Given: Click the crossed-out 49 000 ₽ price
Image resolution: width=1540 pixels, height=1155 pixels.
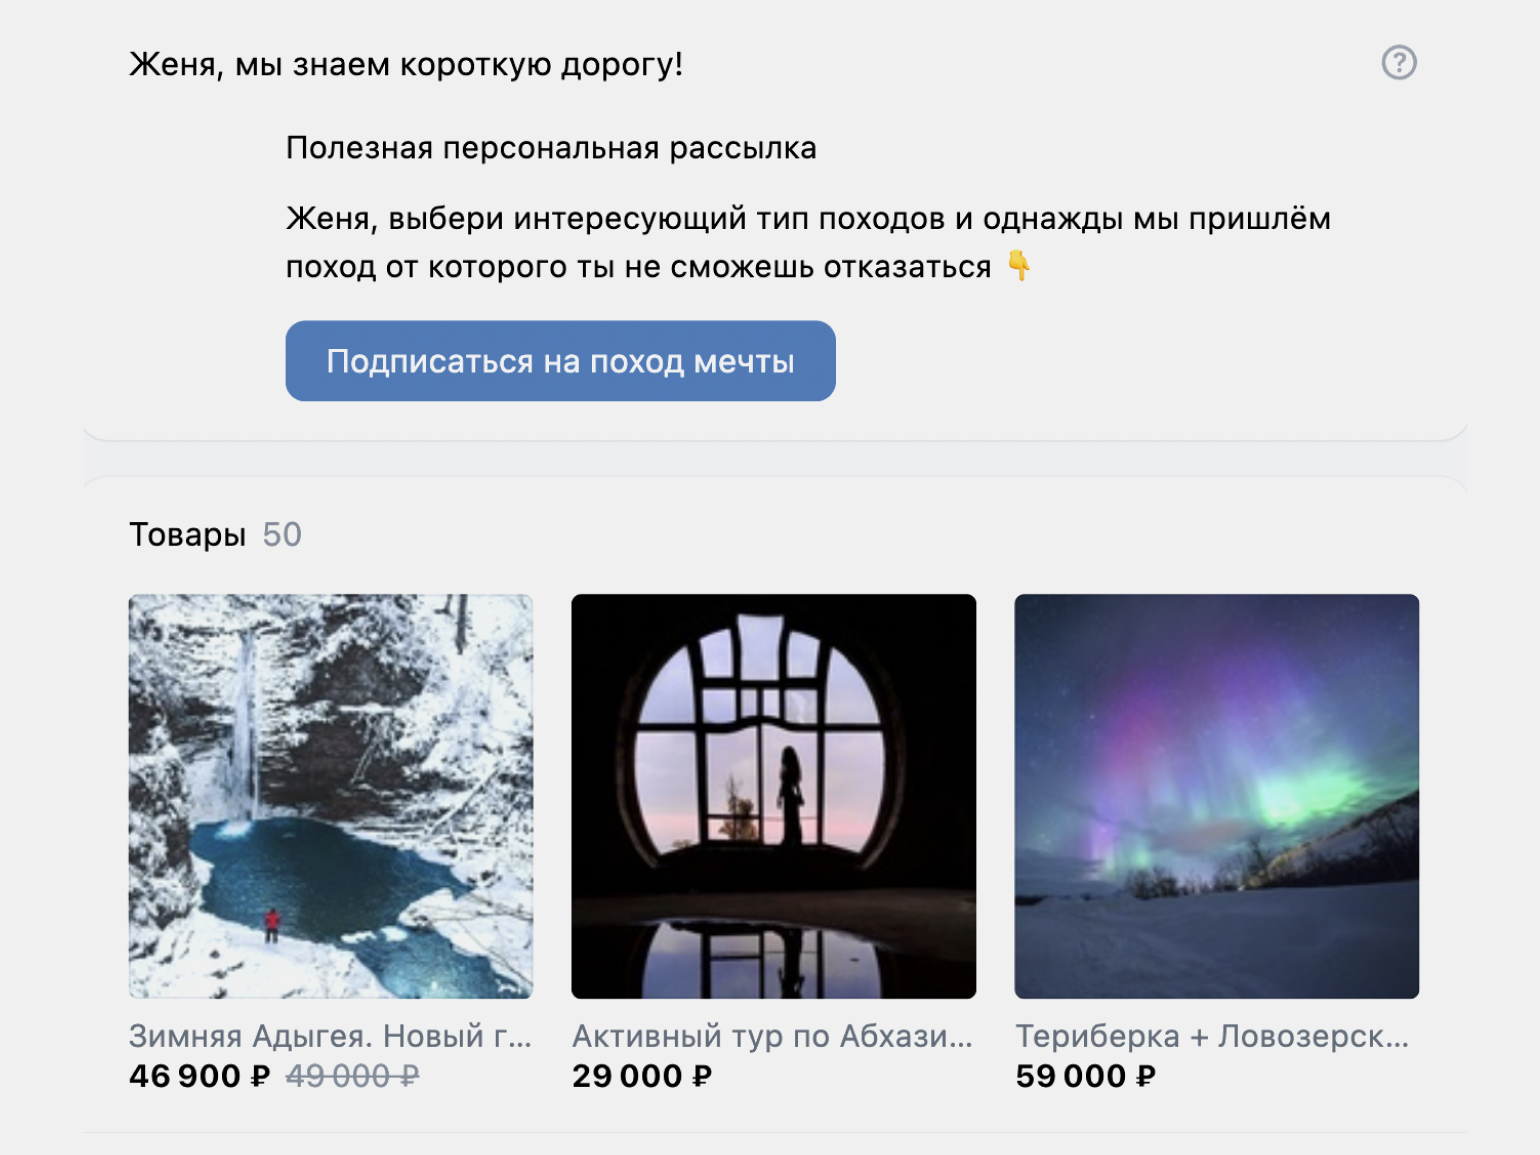Looking at the screenshot, I should [353, 1076].
